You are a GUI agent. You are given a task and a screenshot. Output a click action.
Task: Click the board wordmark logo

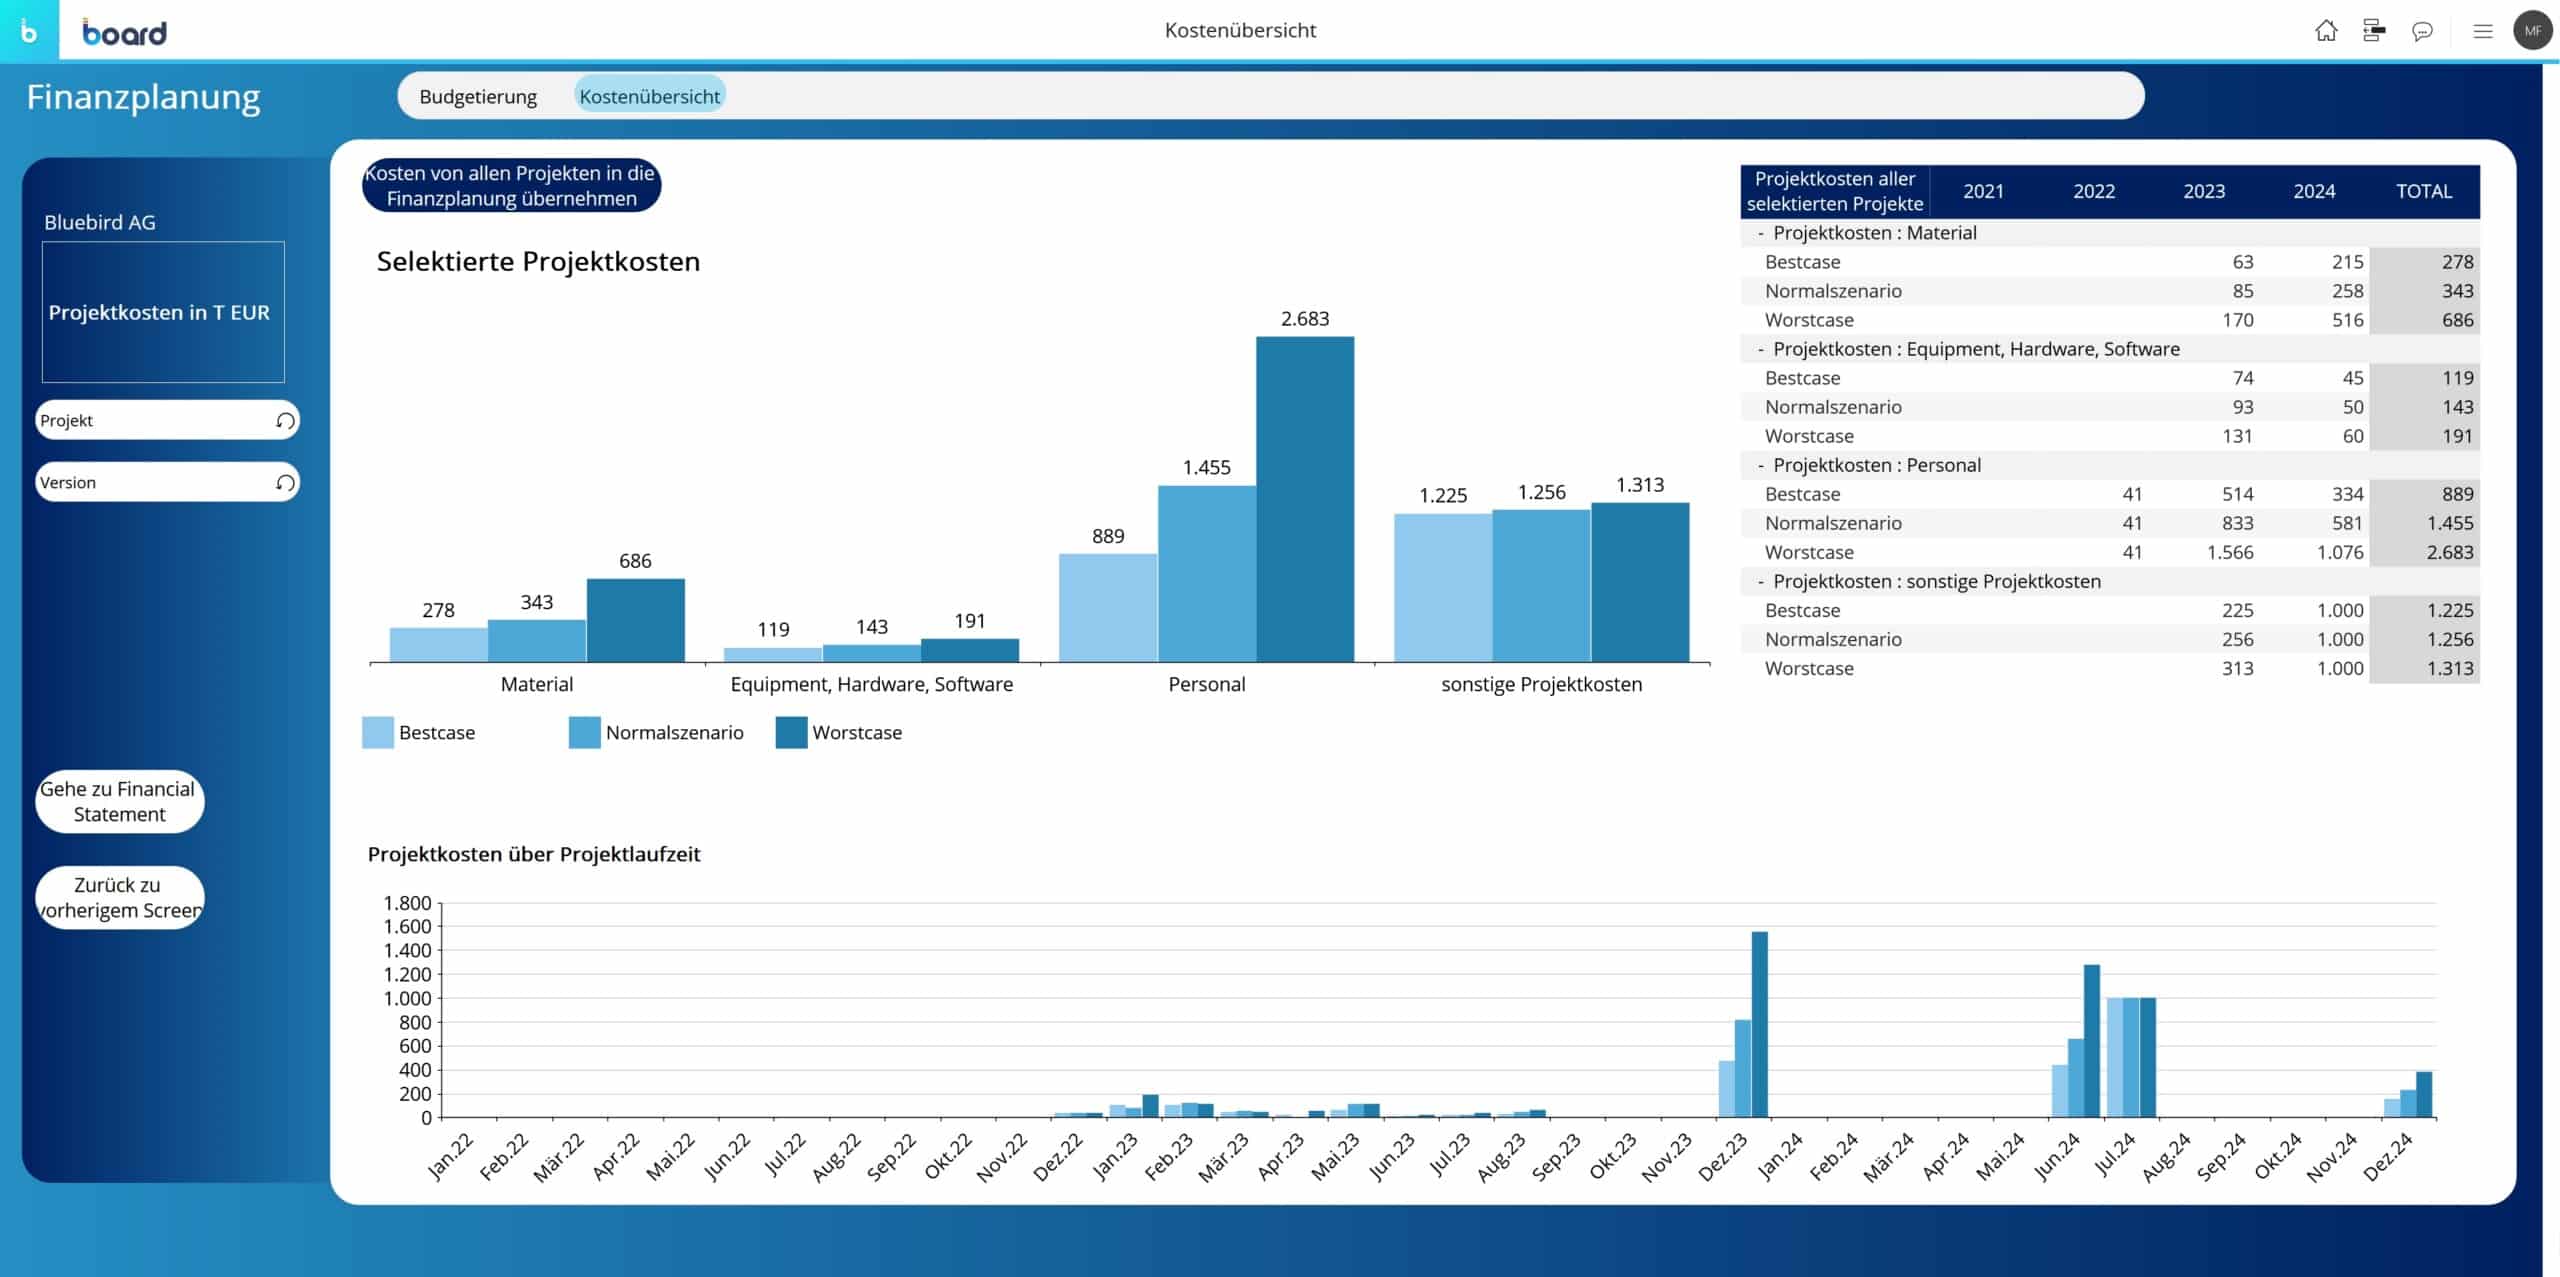[x=125, y=32]
